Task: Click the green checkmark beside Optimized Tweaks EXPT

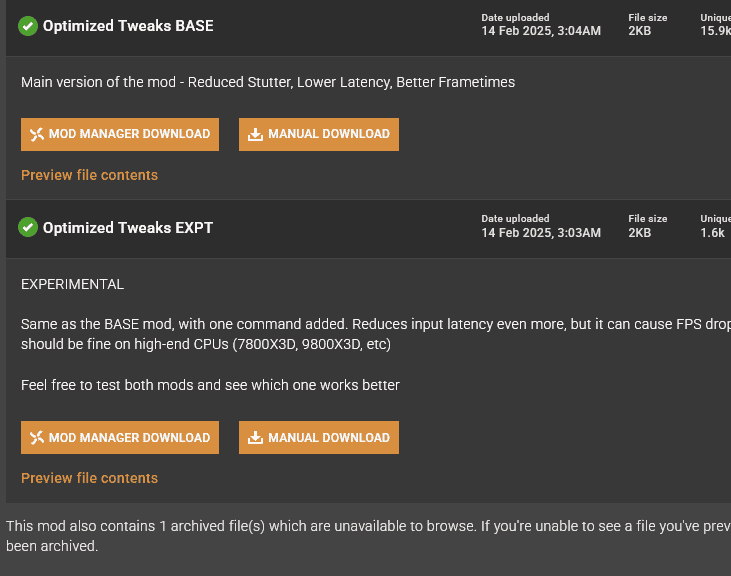Action: (x=28, y=227)
